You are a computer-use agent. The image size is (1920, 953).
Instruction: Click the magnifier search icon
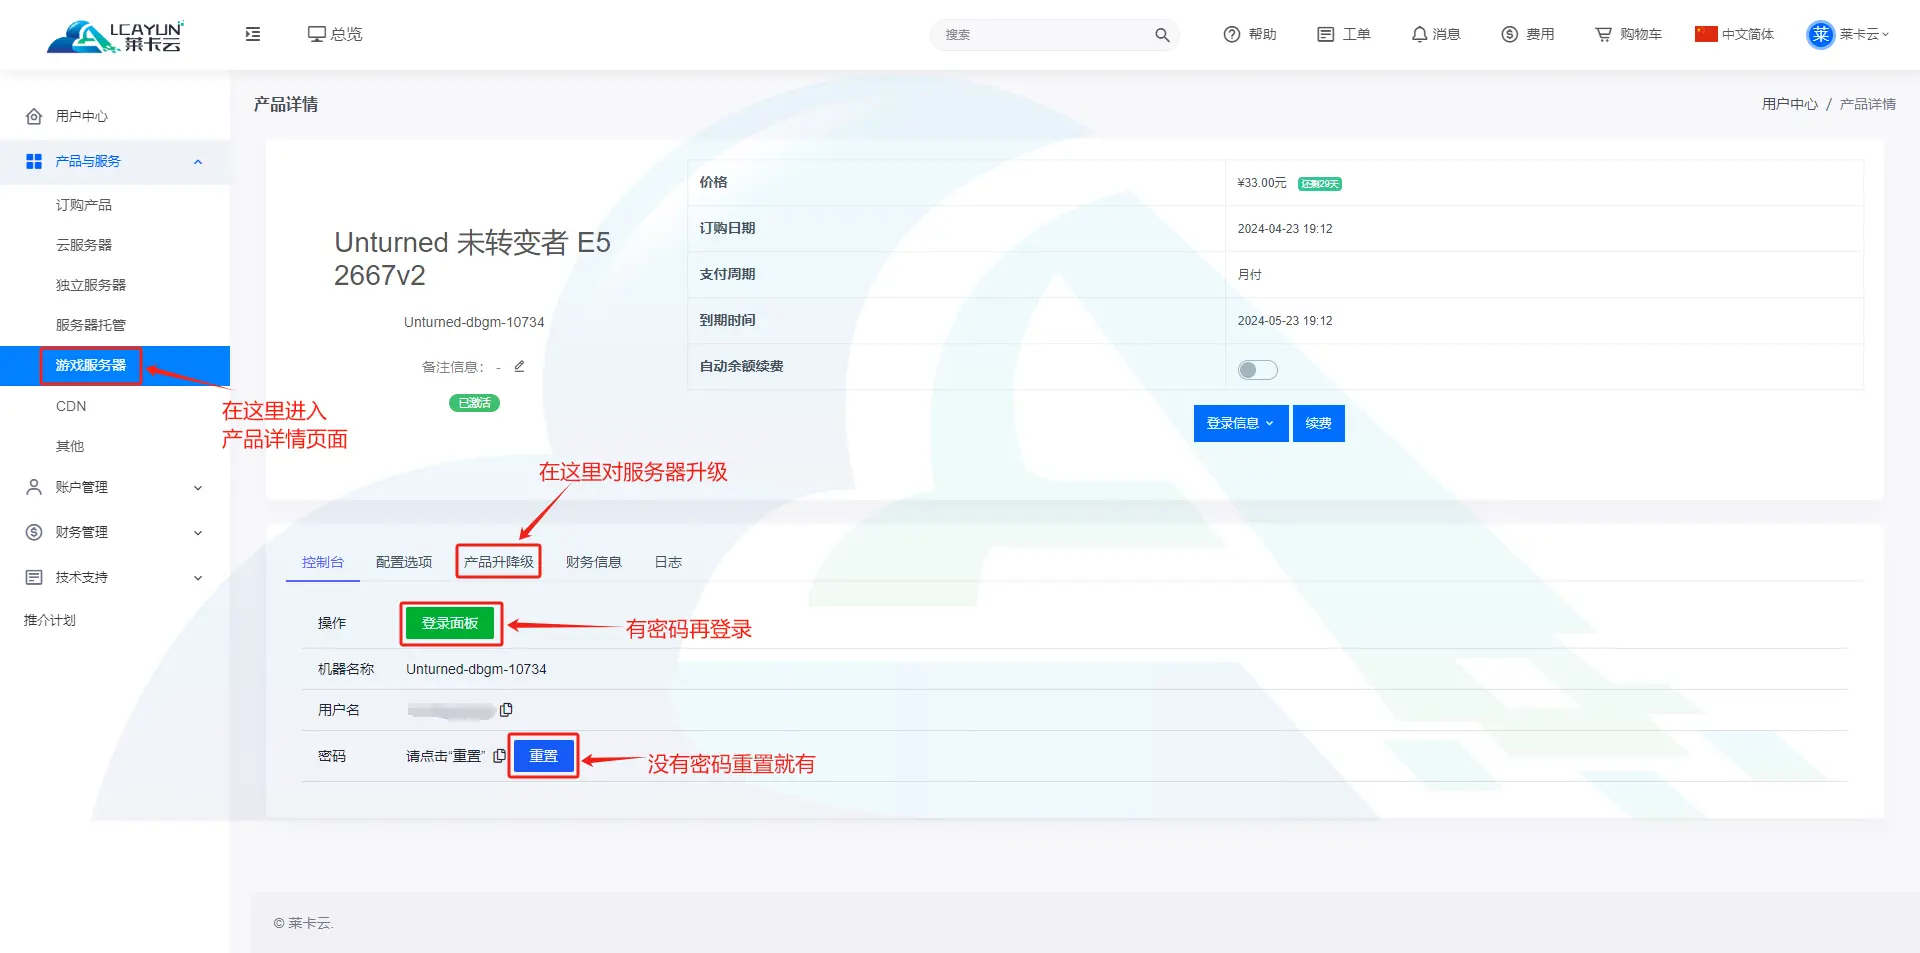coord(1162,35)
